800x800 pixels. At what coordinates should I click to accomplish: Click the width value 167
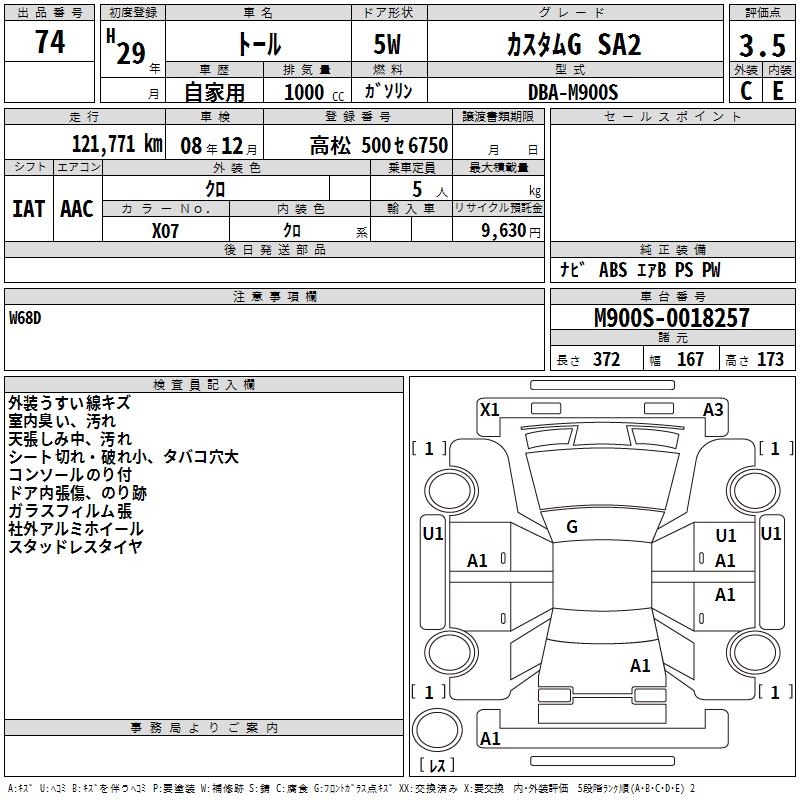pyautogui.click(x=690, y=359)
